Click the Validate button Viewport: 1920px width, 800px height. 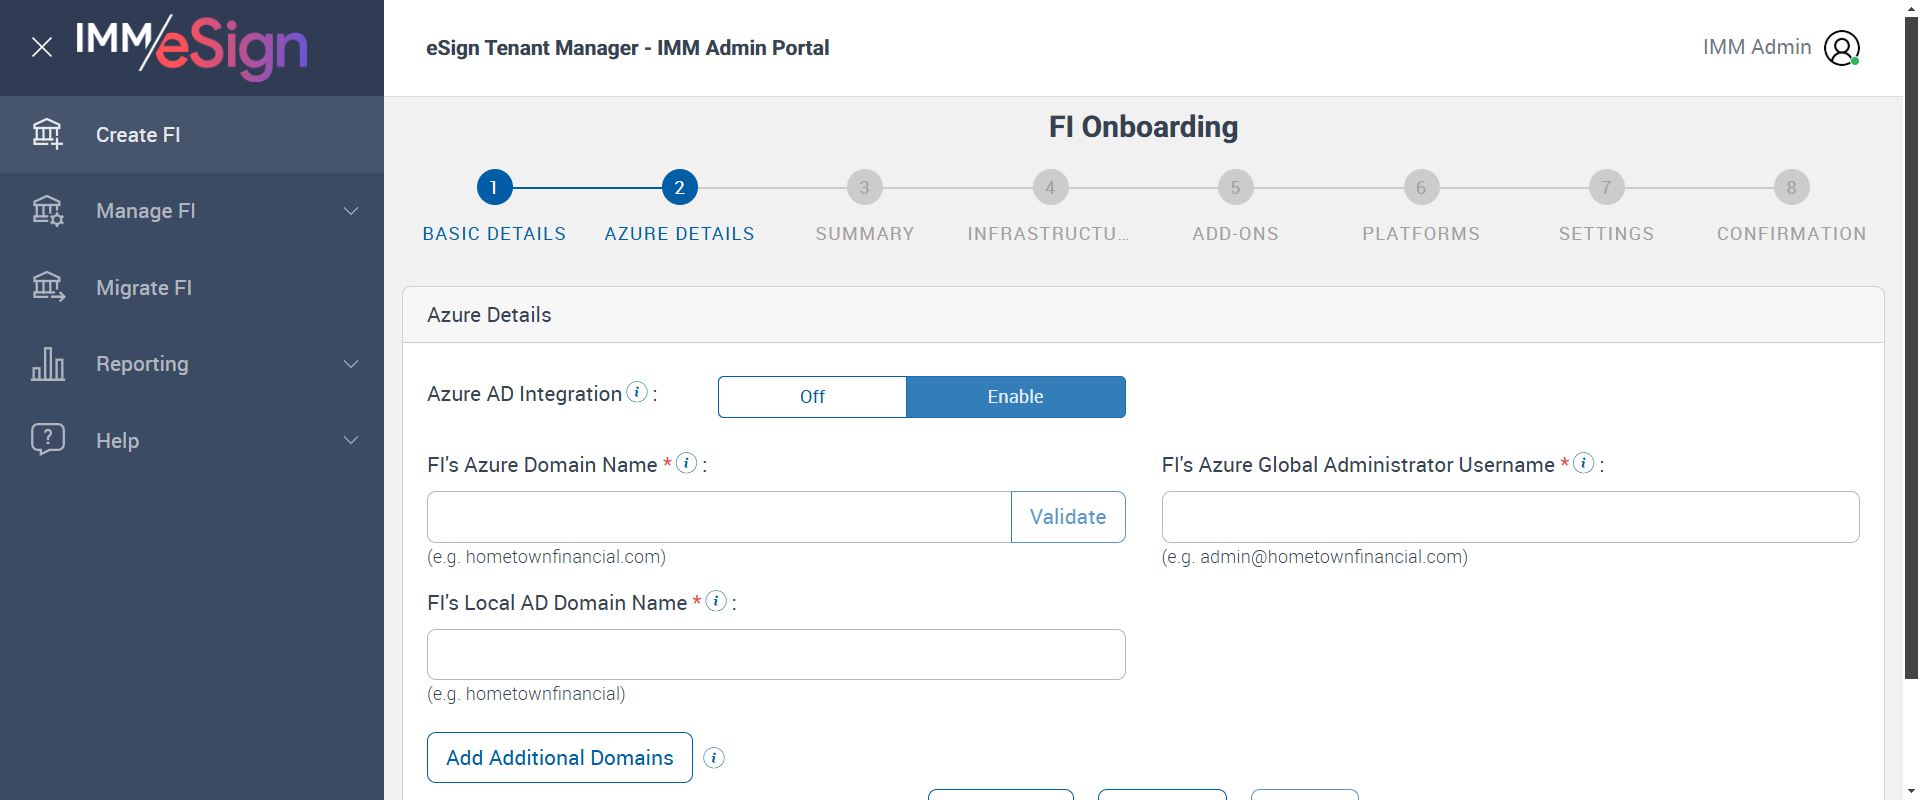point(1067,517)
